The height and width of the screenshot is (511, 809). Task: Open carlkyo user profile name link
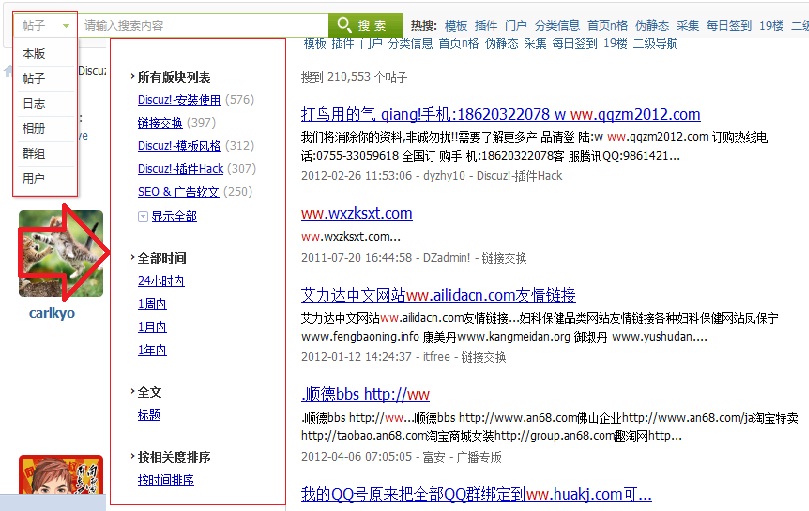coord(52,313)
